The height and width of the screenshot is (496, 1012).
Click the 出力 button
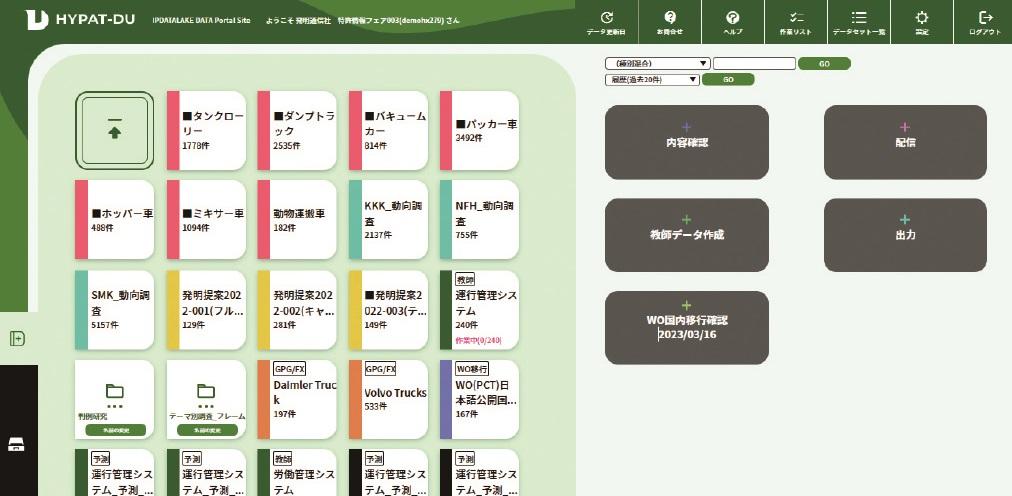[x=905, y=235]
